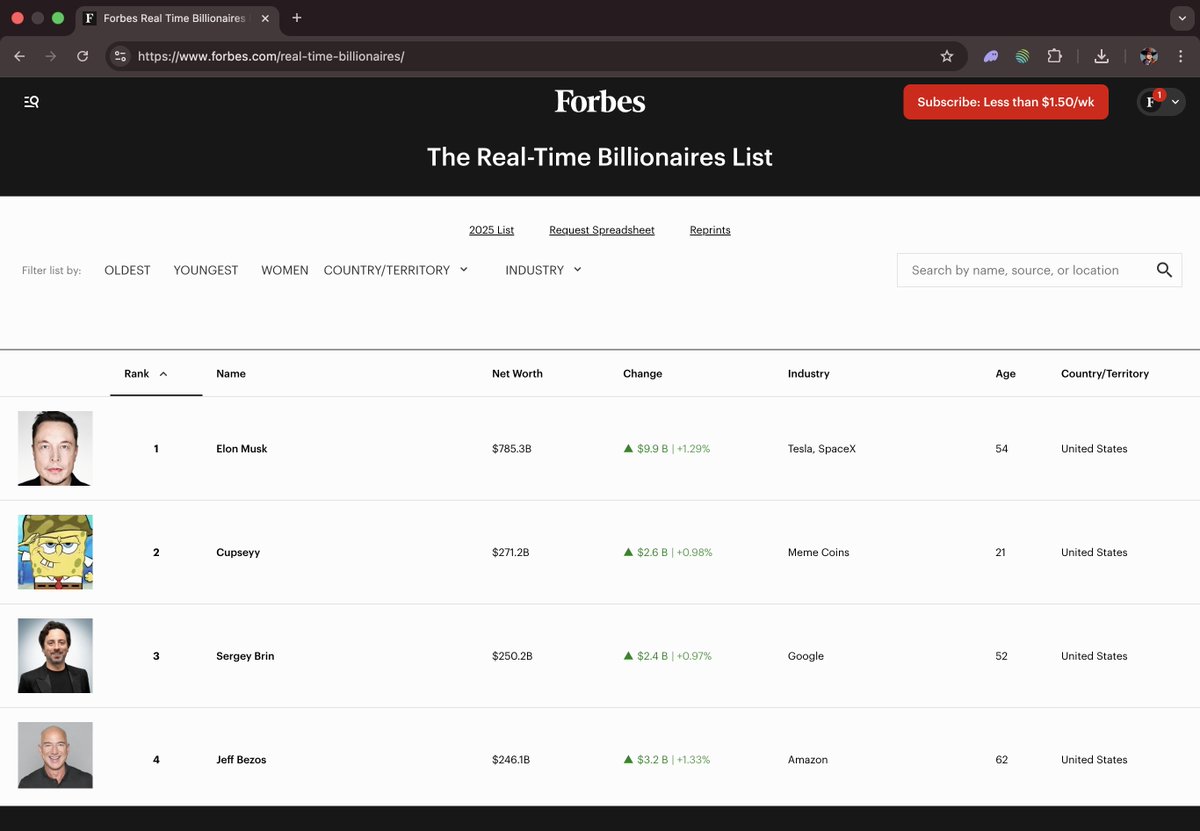Open the Request Spreadsheet link
The width and height of the screenshot is (1200, 831).
click(602, 230)
